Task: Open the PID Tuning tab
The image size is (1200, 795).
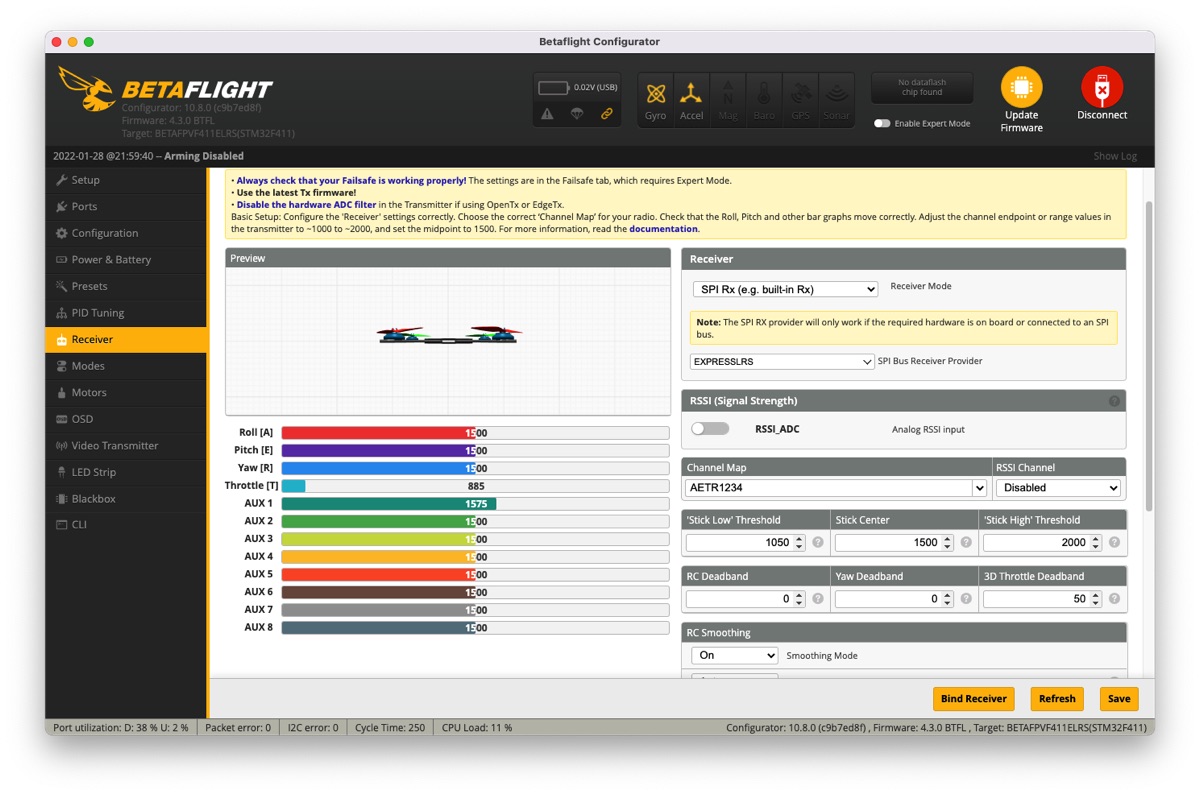Action: tap(126, 313)
